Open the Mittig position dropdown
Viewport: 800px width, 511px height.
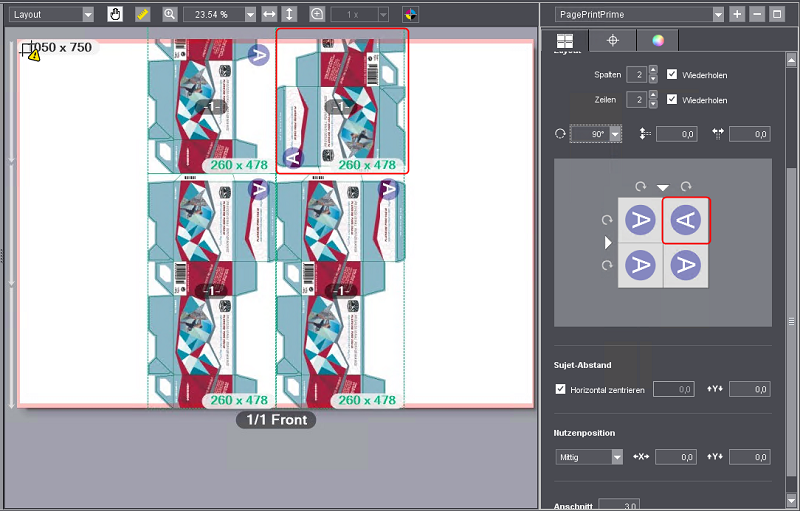(x=617, y=457)
